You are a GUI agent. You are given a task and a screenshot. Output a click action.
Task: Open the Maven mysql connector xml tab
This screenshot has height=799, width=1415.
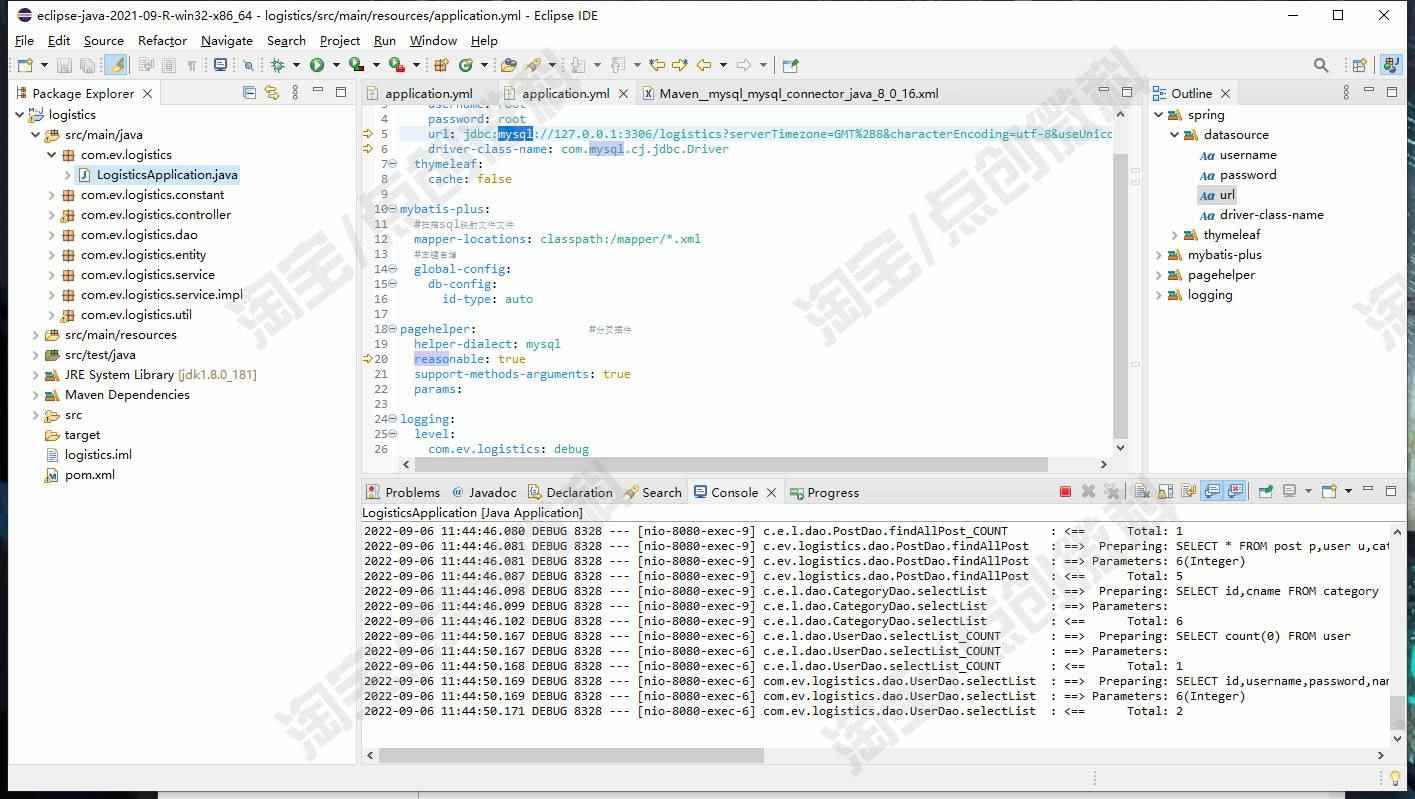790,93
